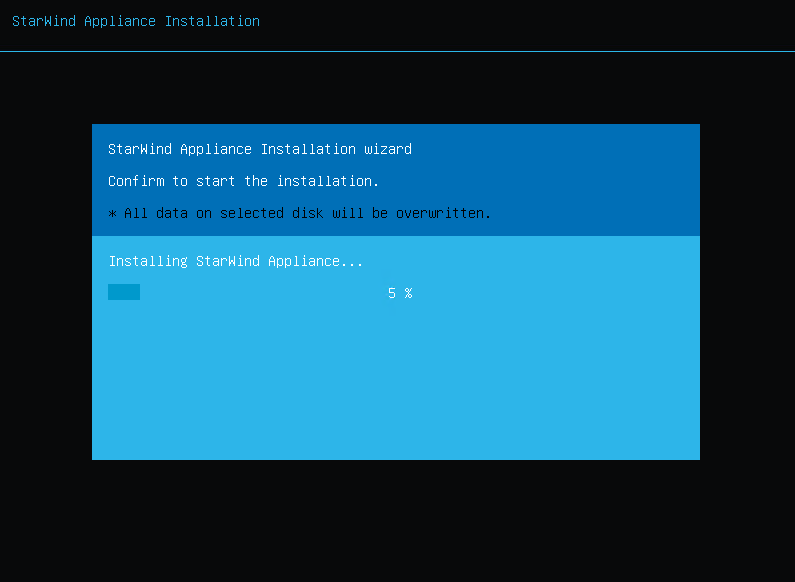This screenshot has height=582, width=795.
Task: Select the '5 %' progress percentage text
Action: tap(400, 293)
